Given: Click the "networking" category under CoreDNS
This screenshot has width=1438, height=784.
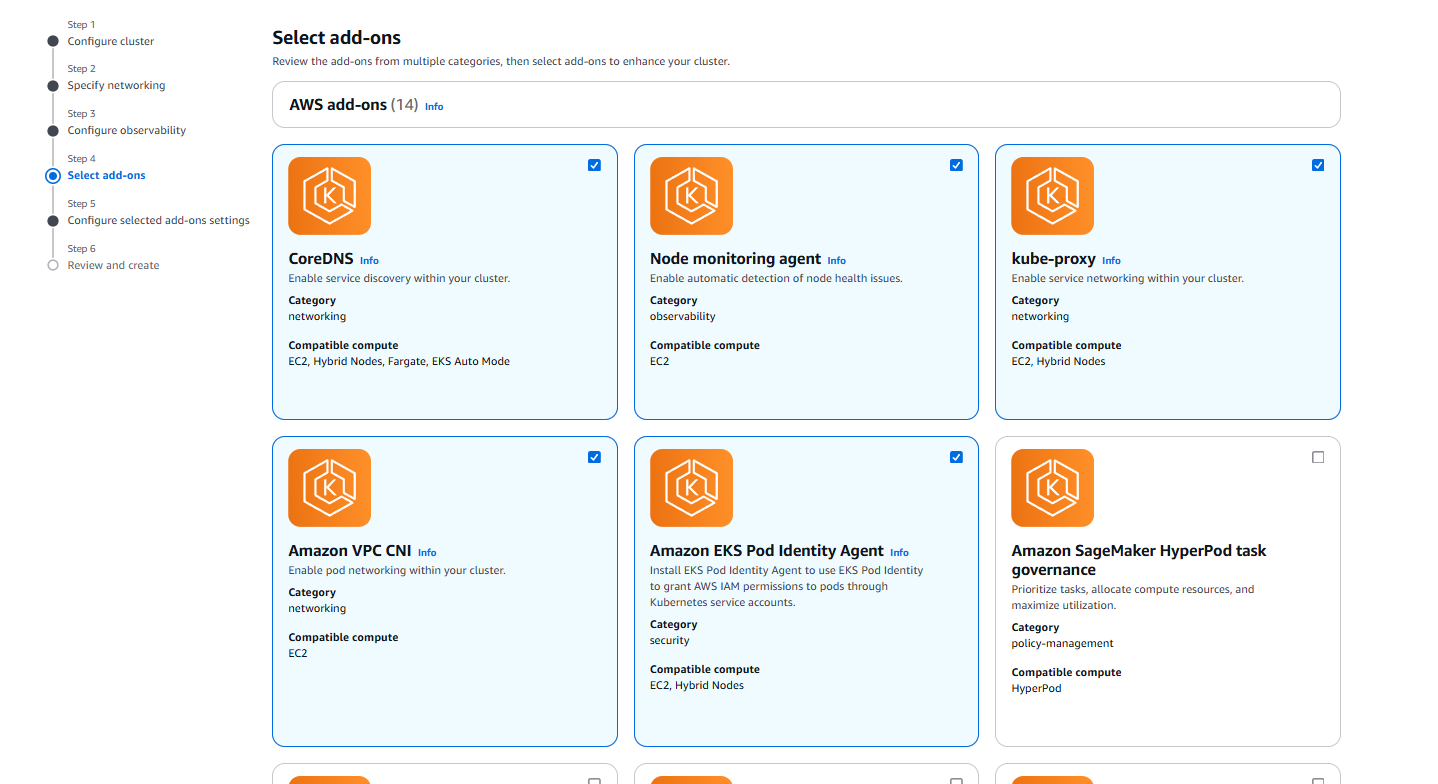Looking at the screenshot, I should point(317,316).
